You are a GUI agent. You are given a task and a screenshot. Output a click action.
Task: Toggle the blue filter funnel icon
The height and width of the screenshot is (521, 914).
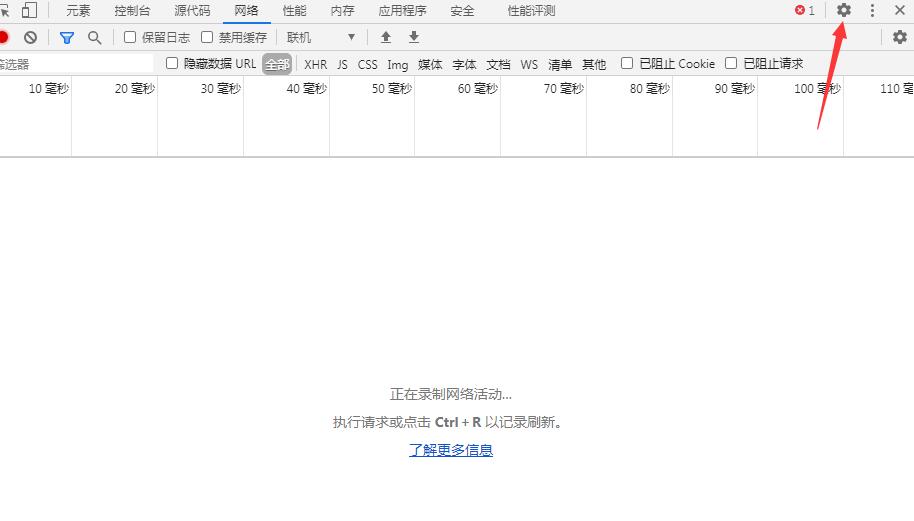(67, 38)
